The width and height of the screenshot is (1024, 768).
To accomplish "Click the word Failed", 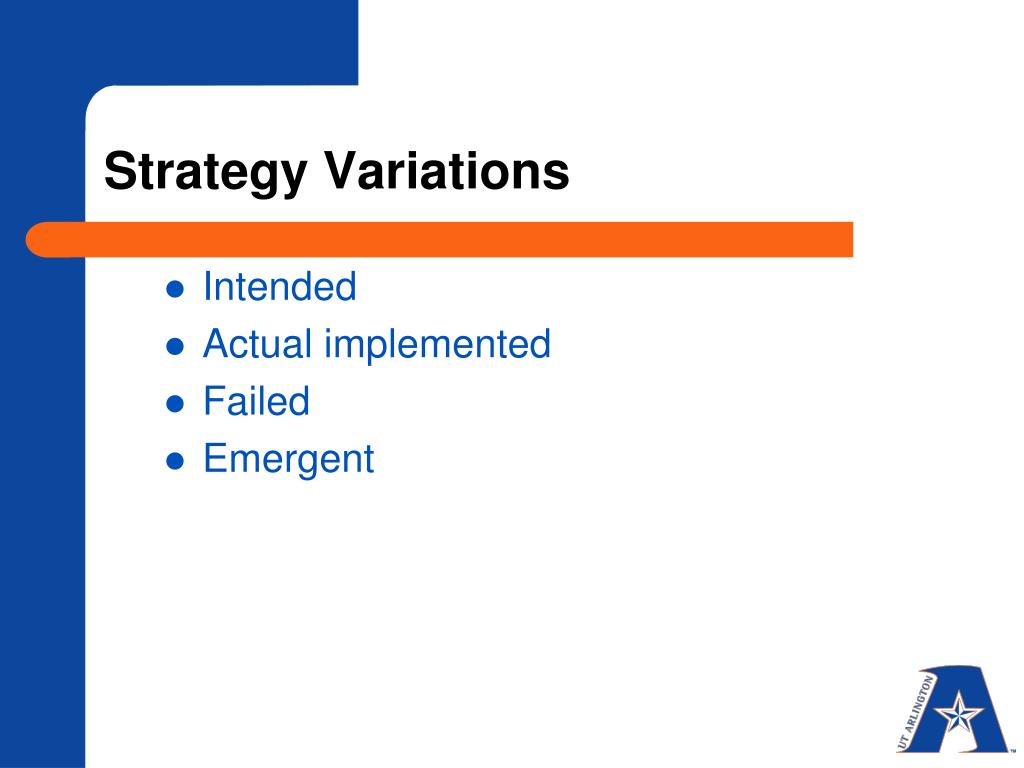I will [x=256, y=401].
